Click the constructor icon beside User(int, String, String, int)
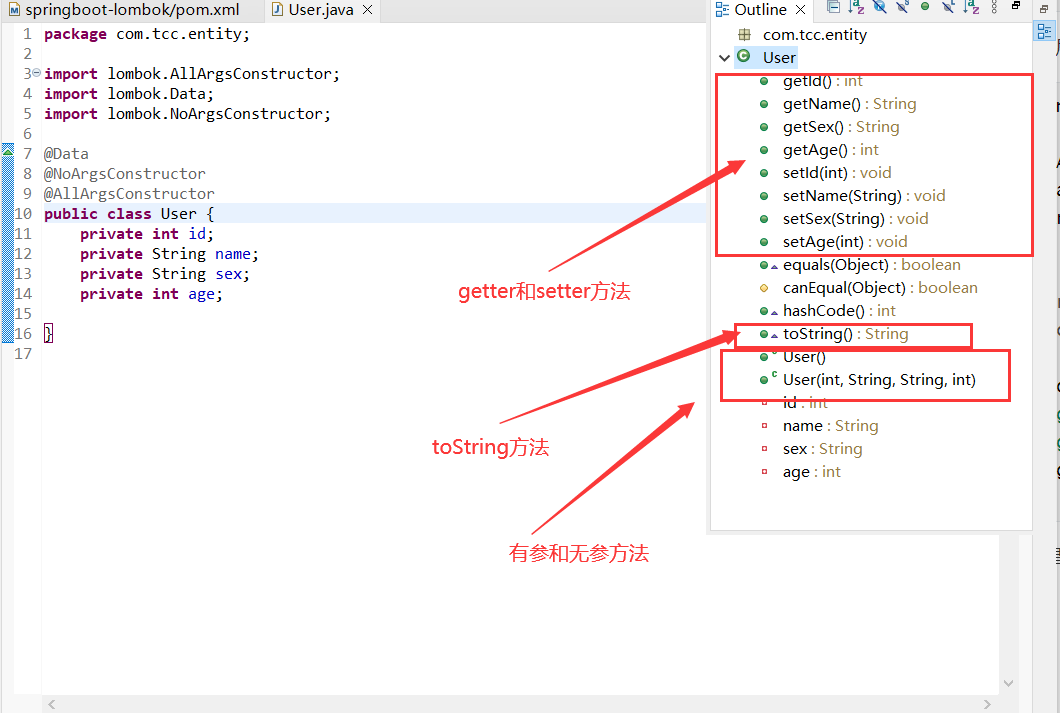 (768, 379)
